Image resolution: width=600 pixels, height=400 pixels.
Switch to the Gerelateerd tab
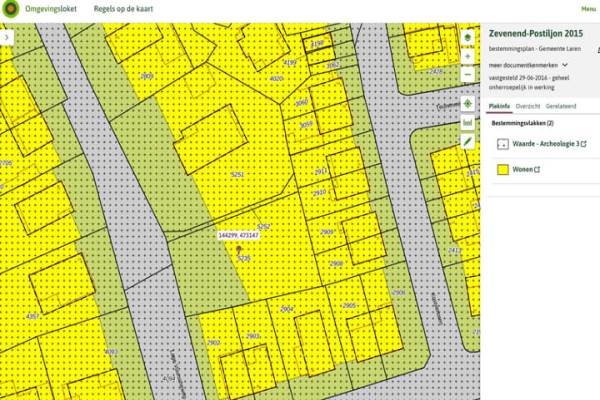coord(562,104)
